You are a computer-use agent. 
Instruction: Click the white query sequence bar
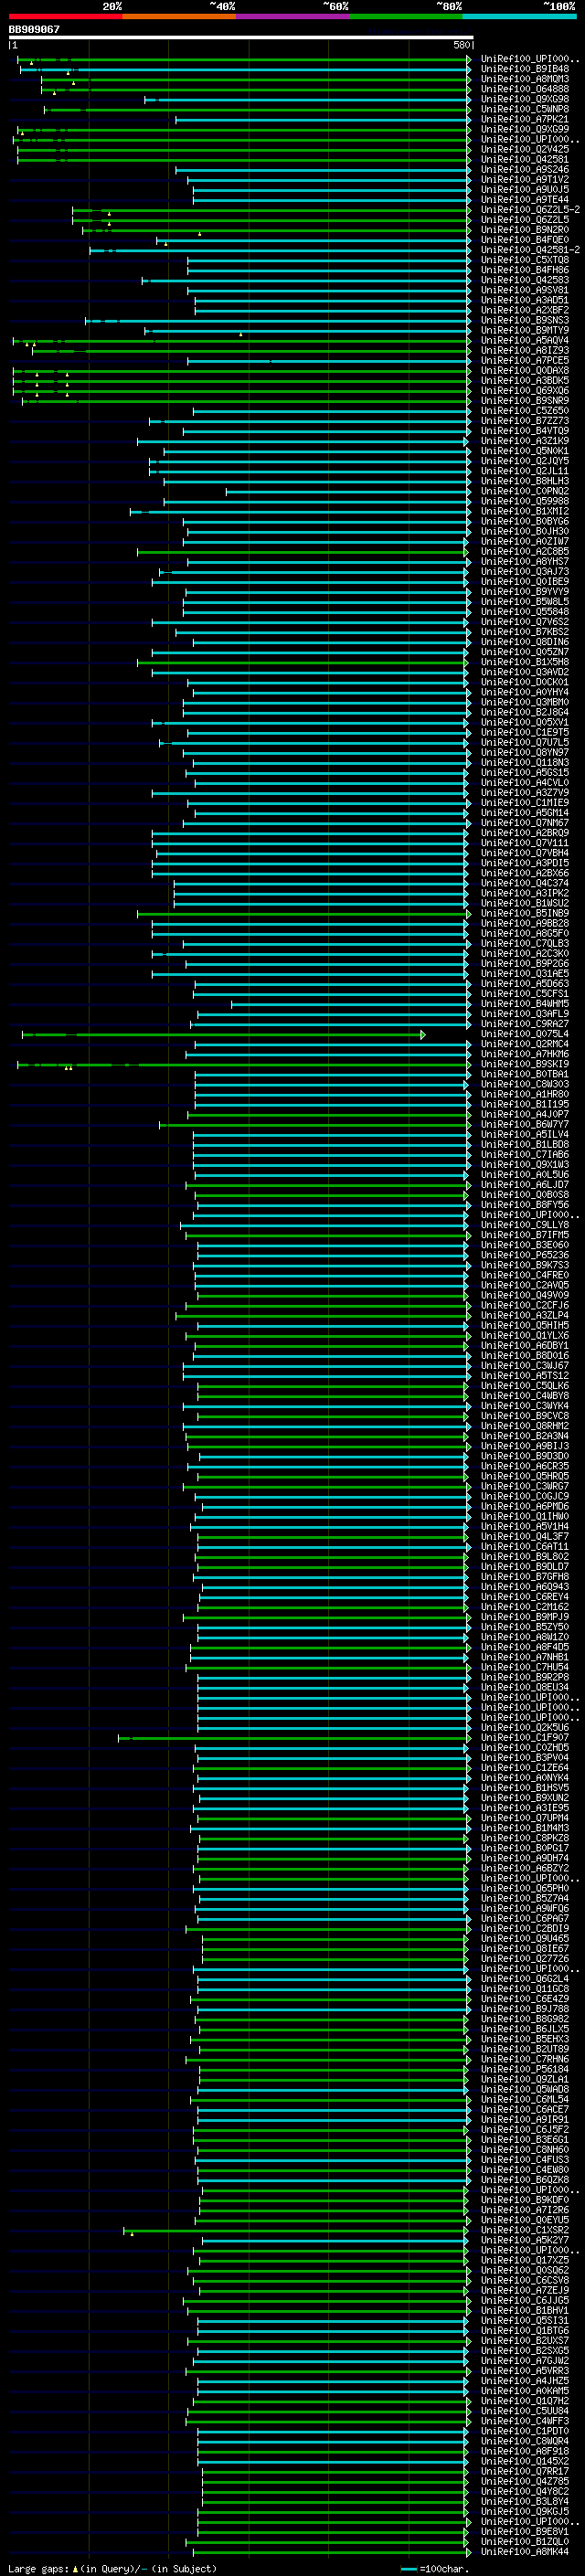point(241,38)
